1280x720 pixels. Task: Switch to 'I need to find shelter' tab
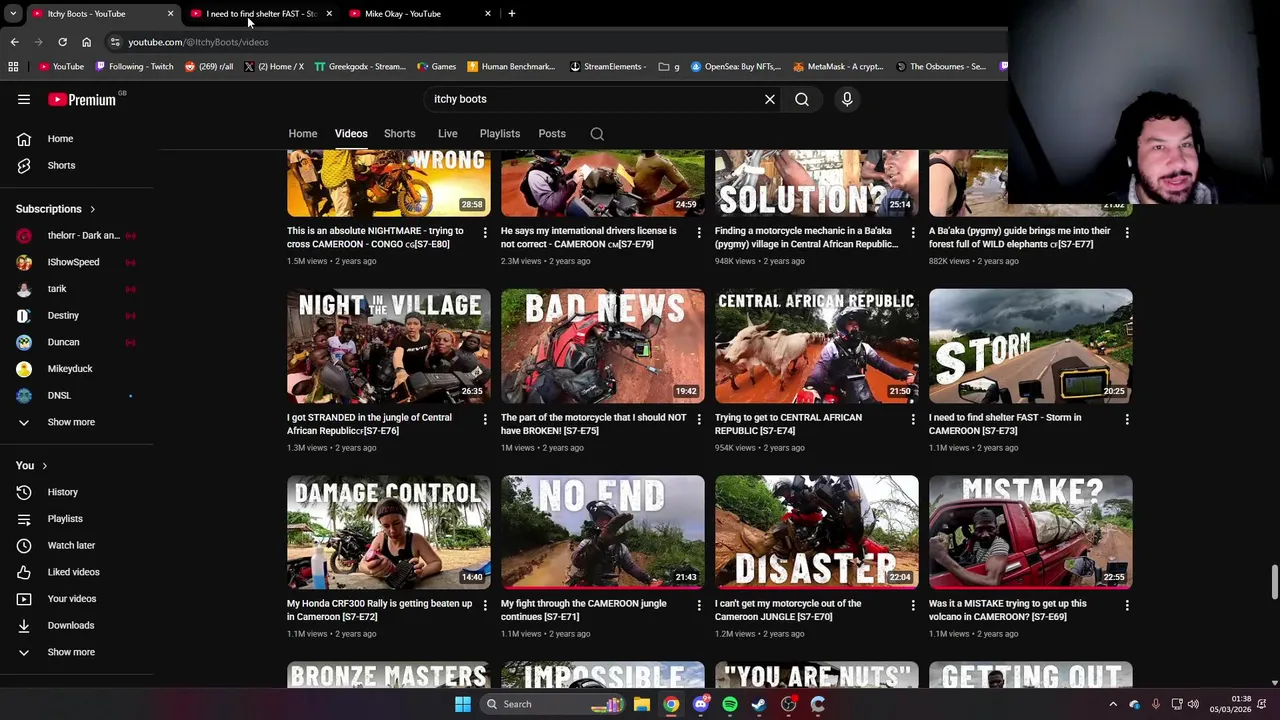pyautogui.click(x=261, y=14)
